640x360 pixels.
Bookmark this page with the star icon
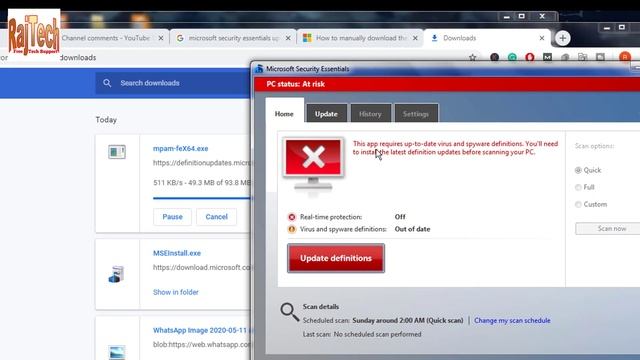(x=473, y=58)
